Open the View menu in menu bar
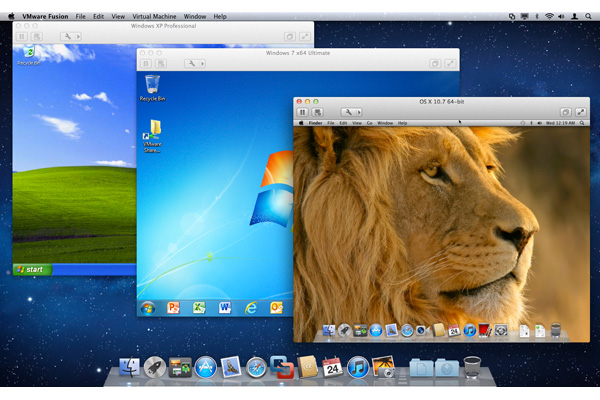The width and height of the screenshot is (600, 400). (x=118, y=16)
